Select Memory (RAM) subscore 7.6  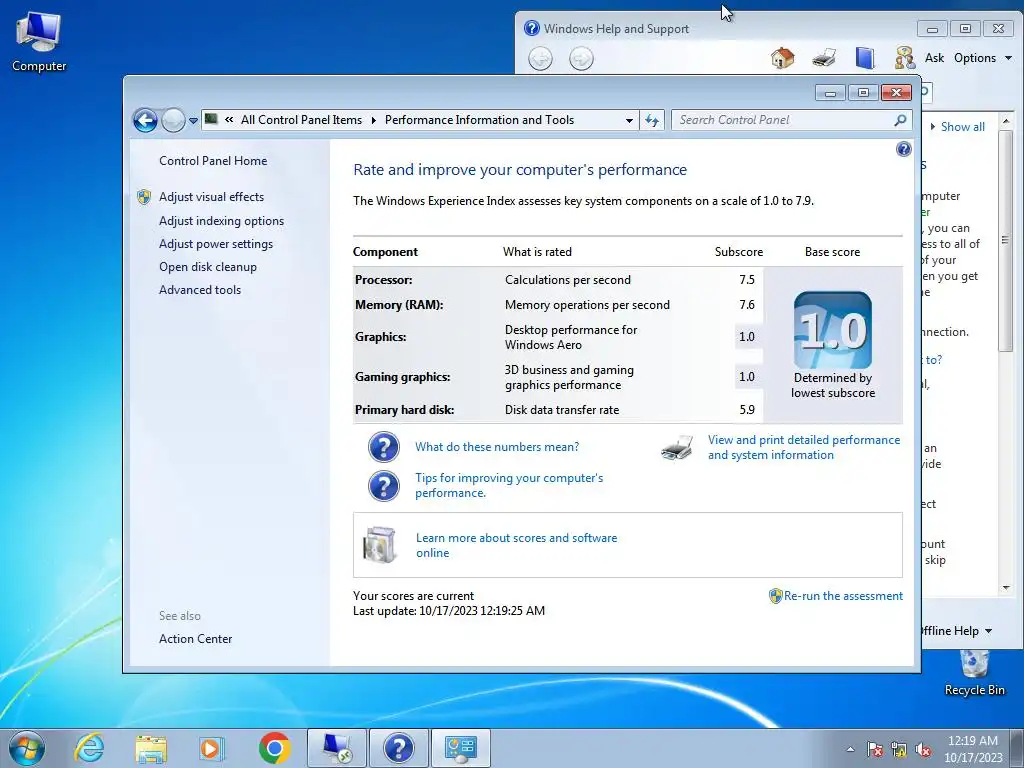[x=747, y=304]
